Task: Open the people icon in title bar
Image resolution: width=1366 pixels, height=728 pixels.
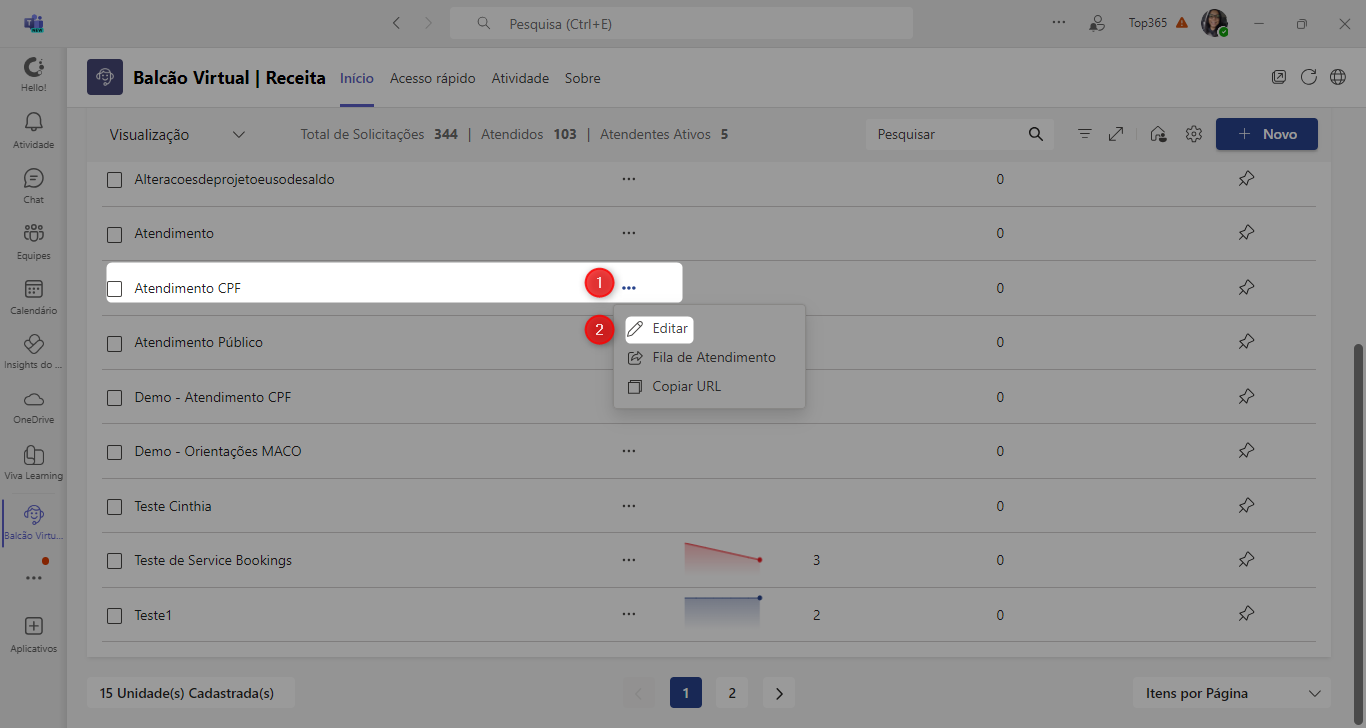Action: coord(1098,23)
